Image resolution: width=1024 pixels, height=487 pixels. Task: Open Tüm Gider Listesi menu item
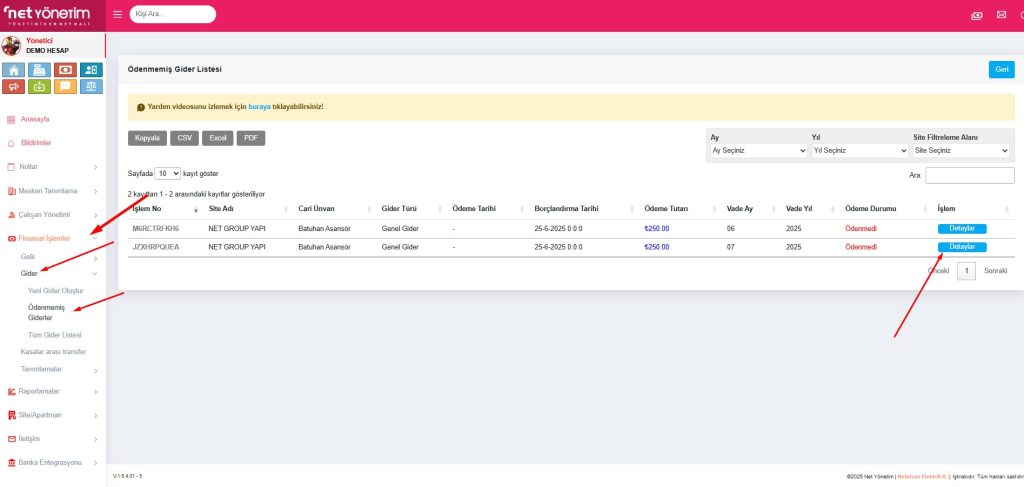click(x=54, y=334)
